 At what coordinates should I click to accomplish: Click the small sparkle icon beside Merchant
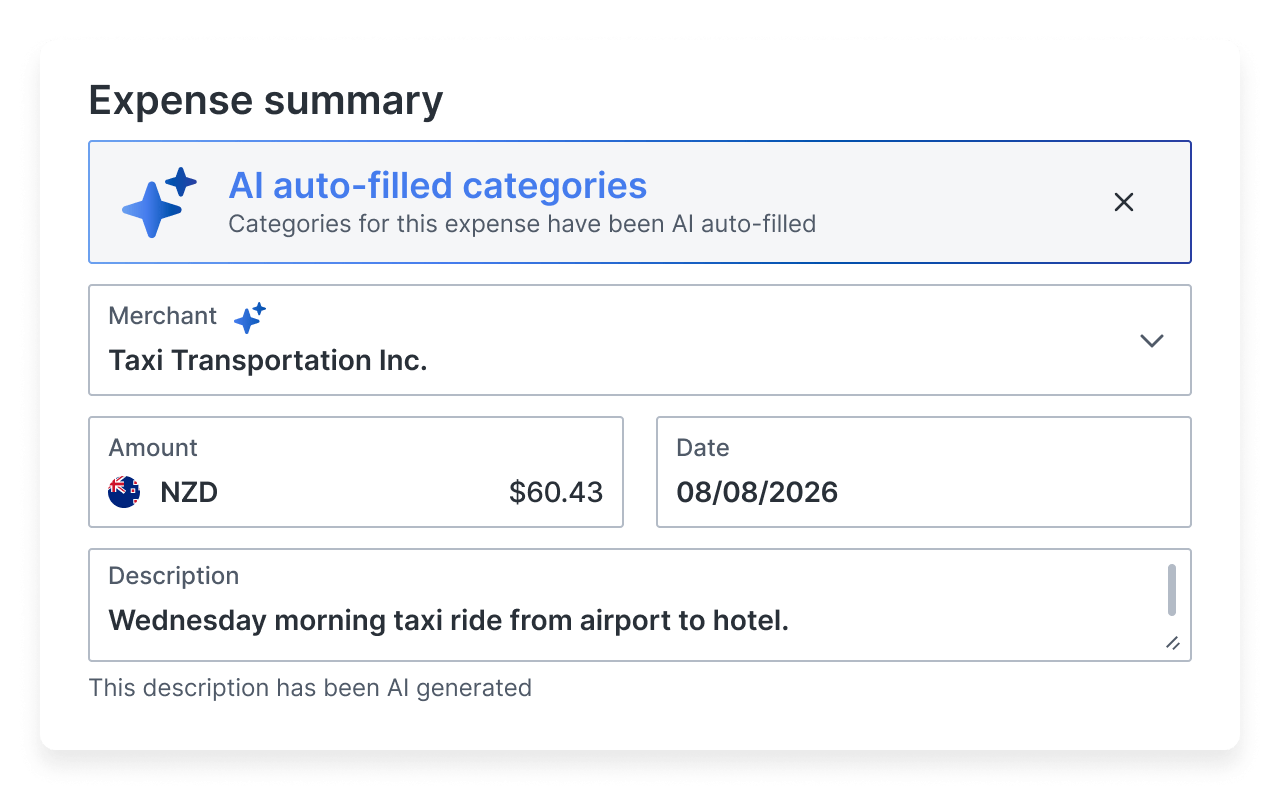click(x=249, y=317)
